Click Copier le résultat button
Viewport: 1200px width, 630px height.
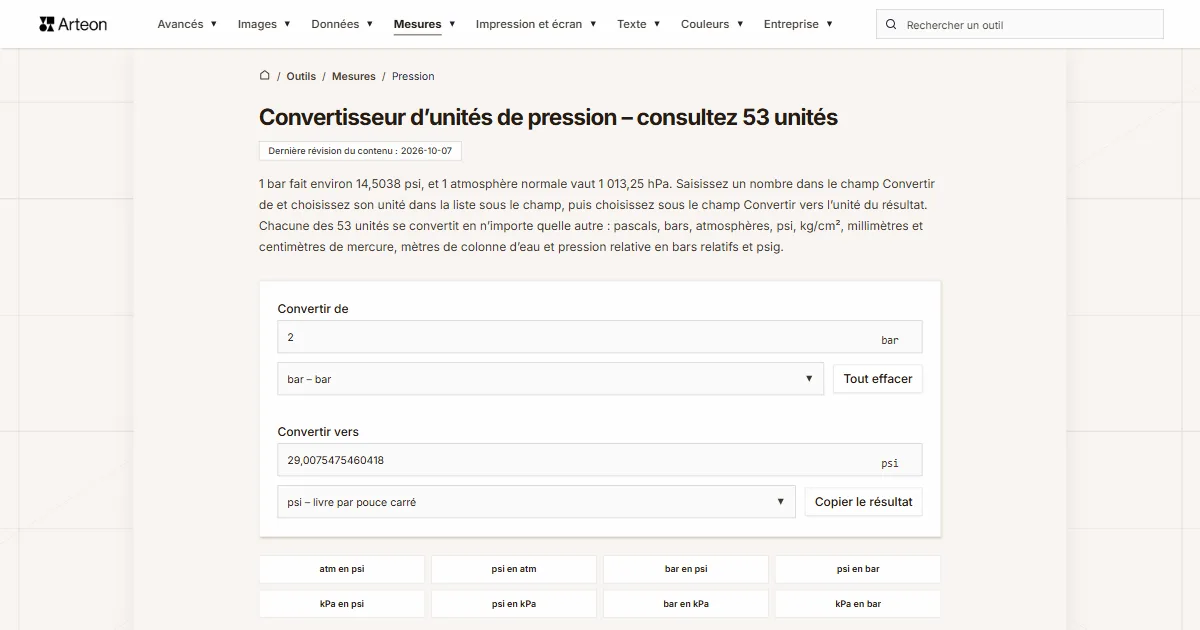point(864,502)
